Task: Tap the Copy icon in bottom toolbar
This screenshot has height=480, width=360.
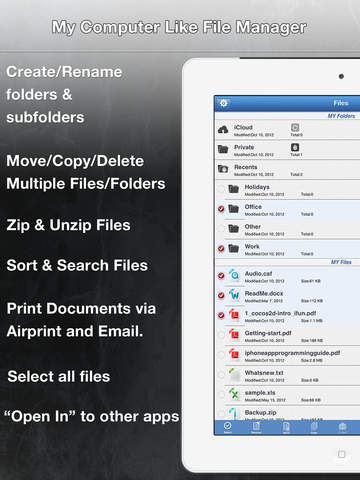Action: point(314,427)
